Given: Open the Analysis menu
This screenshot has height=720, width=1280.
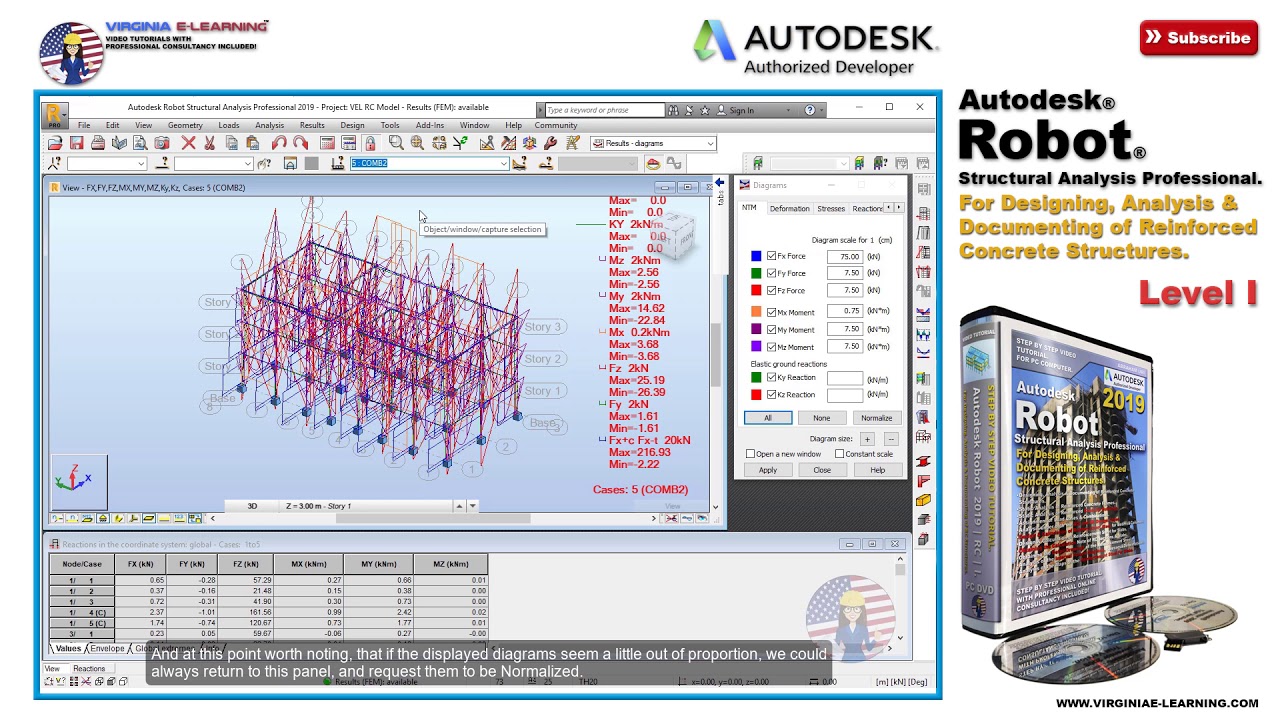Looking at the screenshot, I should tap(269, 126).
